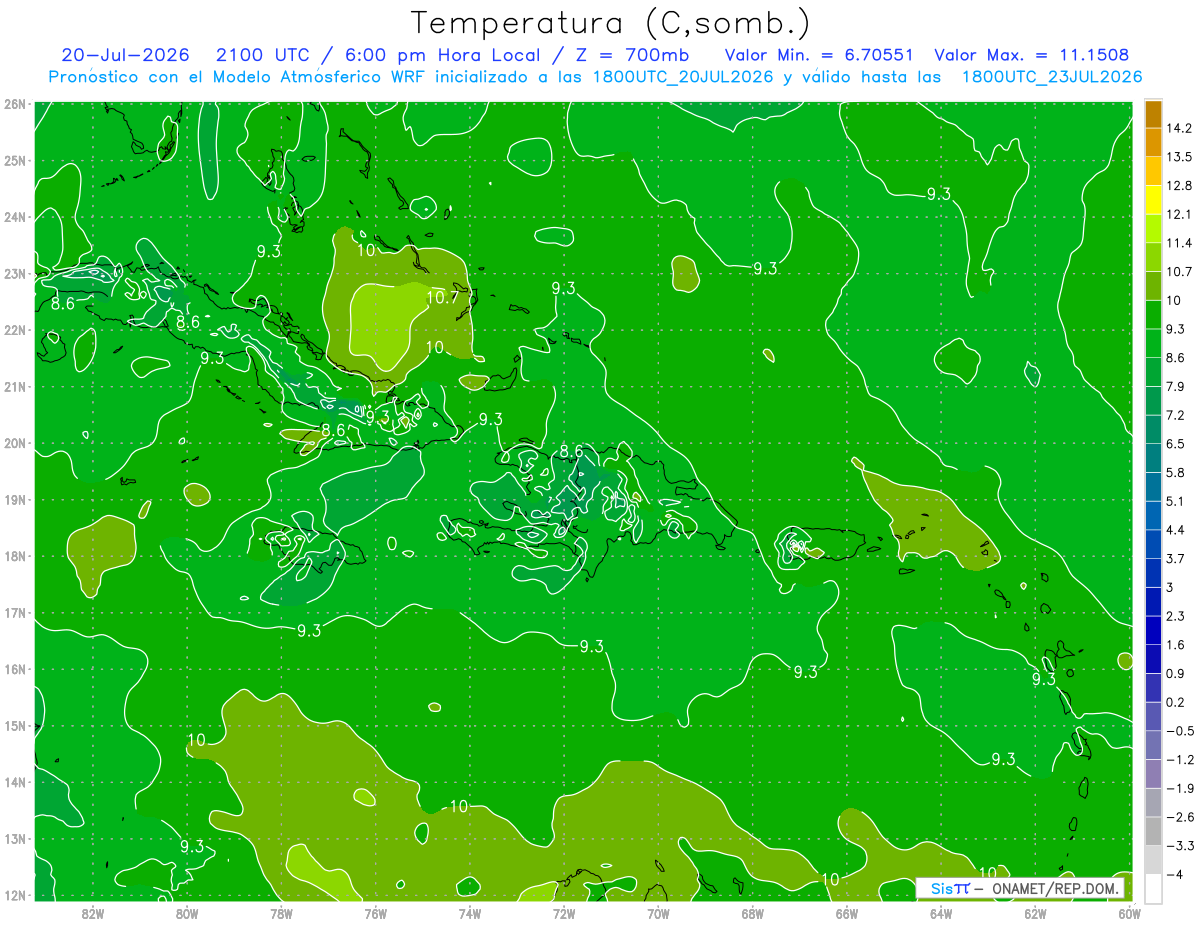Image resolution: width=1200 pixels, height=927 pixels.
Task: Click the 62W longitude axis label
Action: point(1035,913)
